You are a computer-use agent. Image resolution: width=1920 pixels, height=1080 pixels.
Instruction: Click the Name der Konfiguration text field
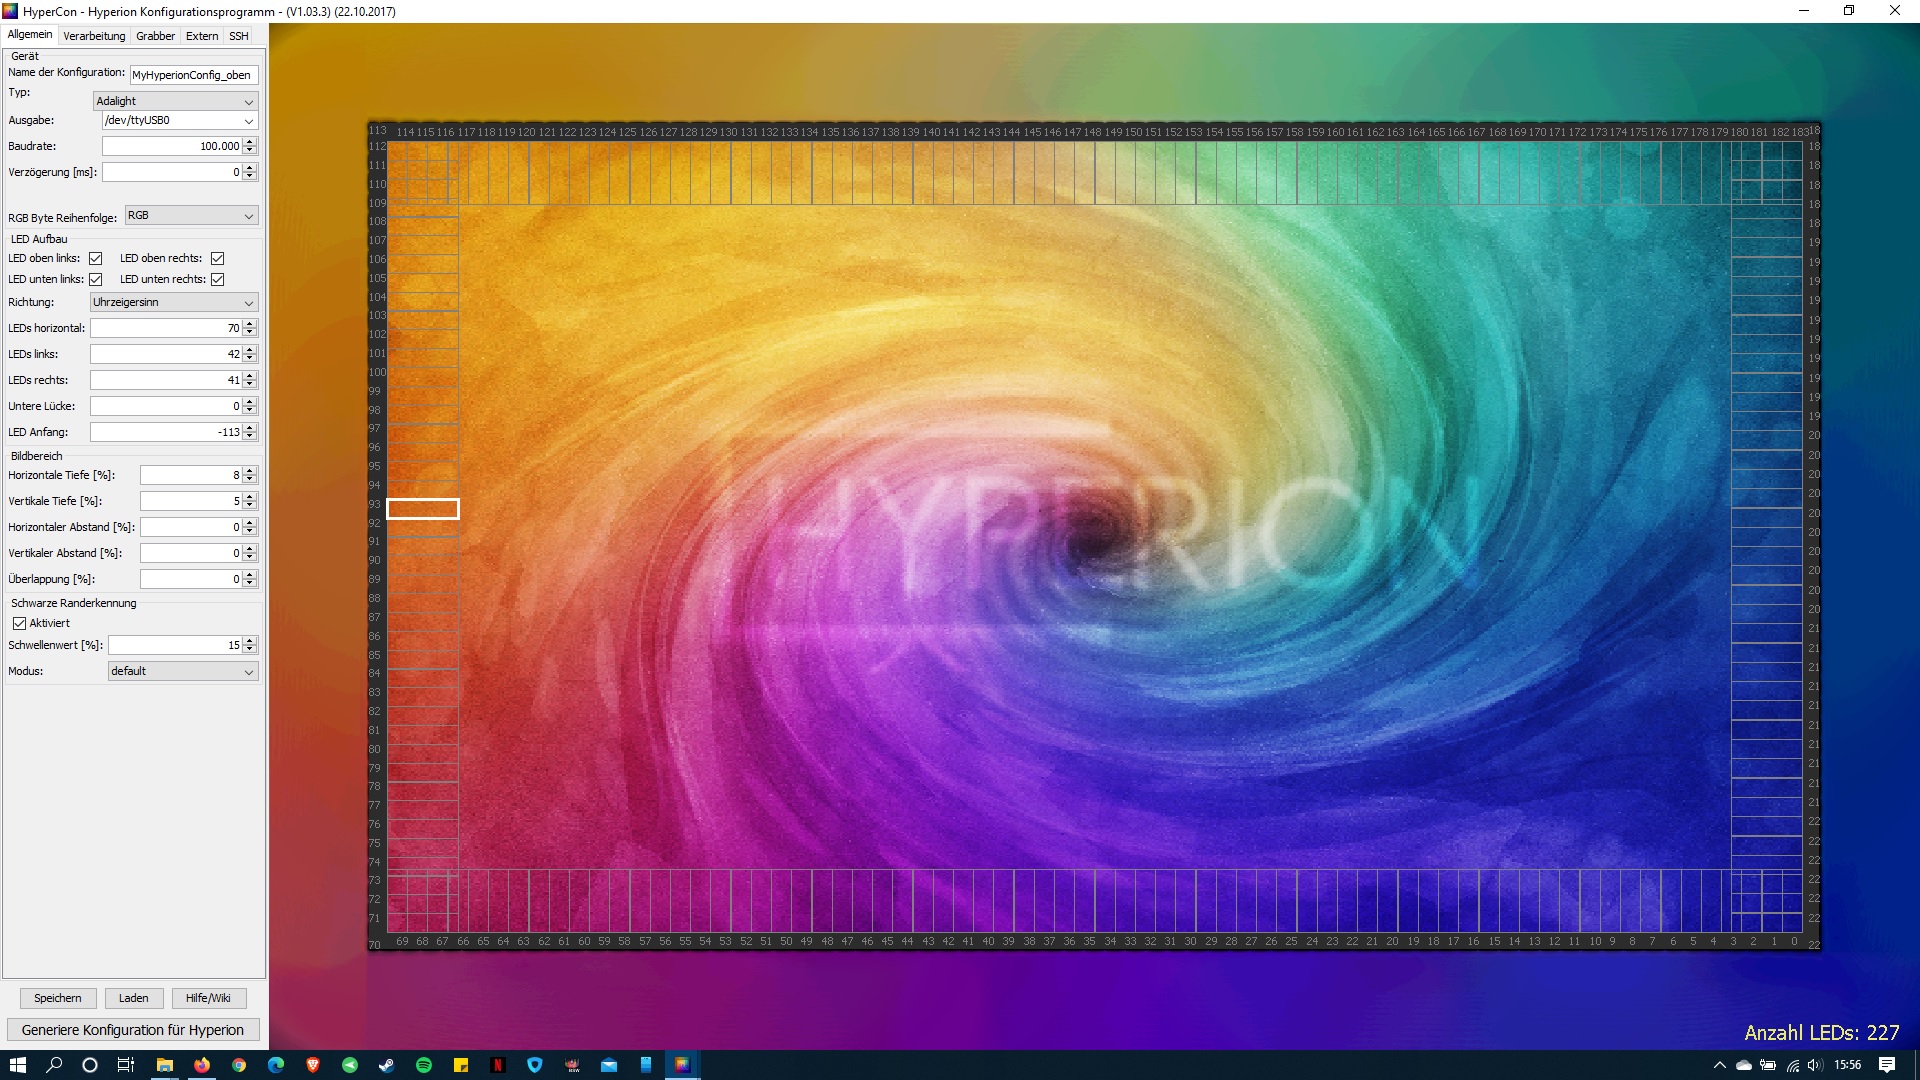(194, 75)
